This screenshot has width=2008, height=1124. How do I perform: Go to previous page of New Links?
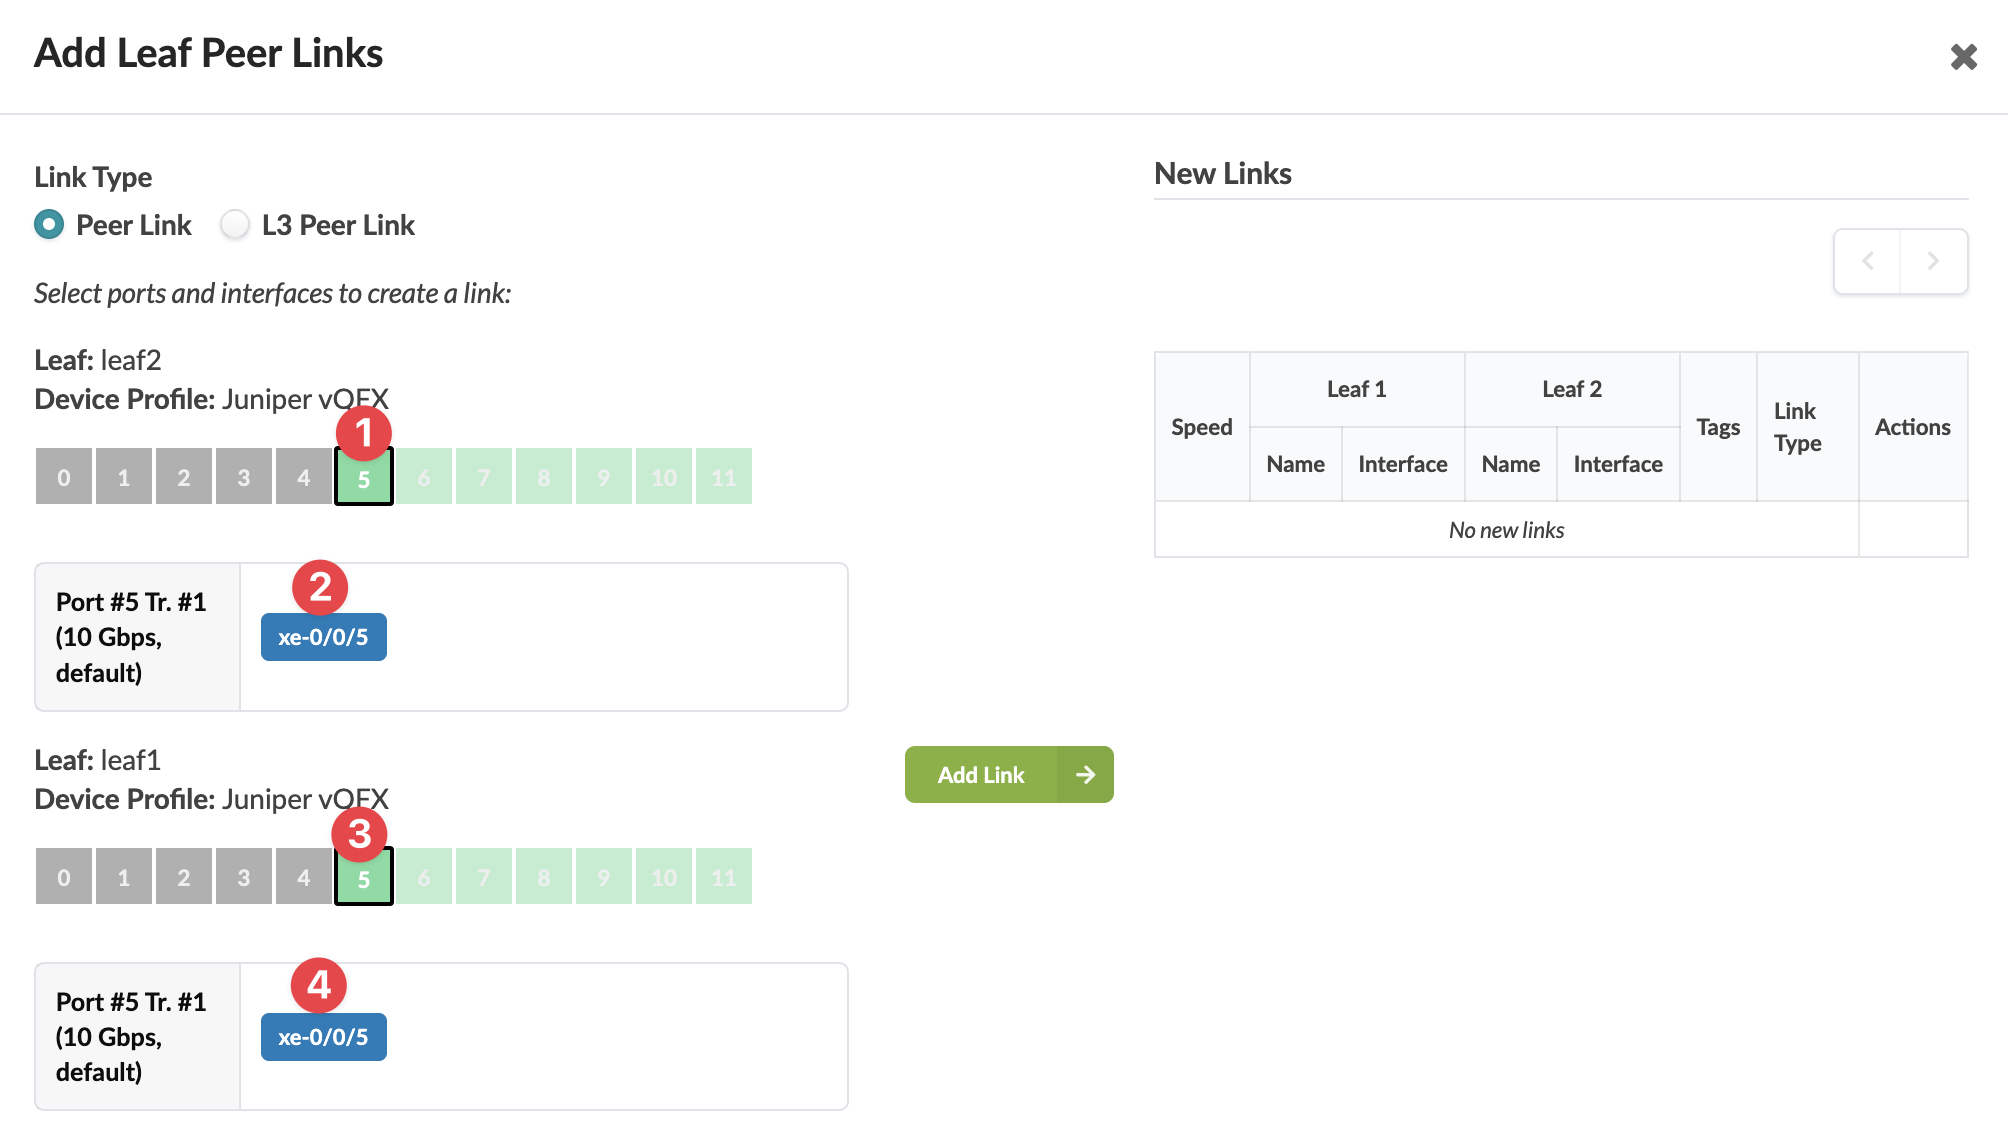click(1867, 261)
